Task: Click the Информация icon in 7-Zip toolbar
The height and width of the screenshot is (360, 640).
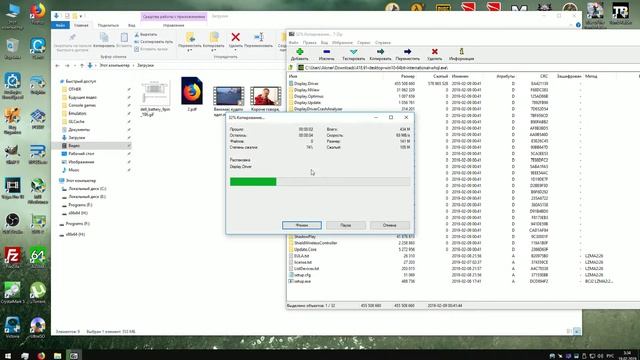Action: point(462,51)
